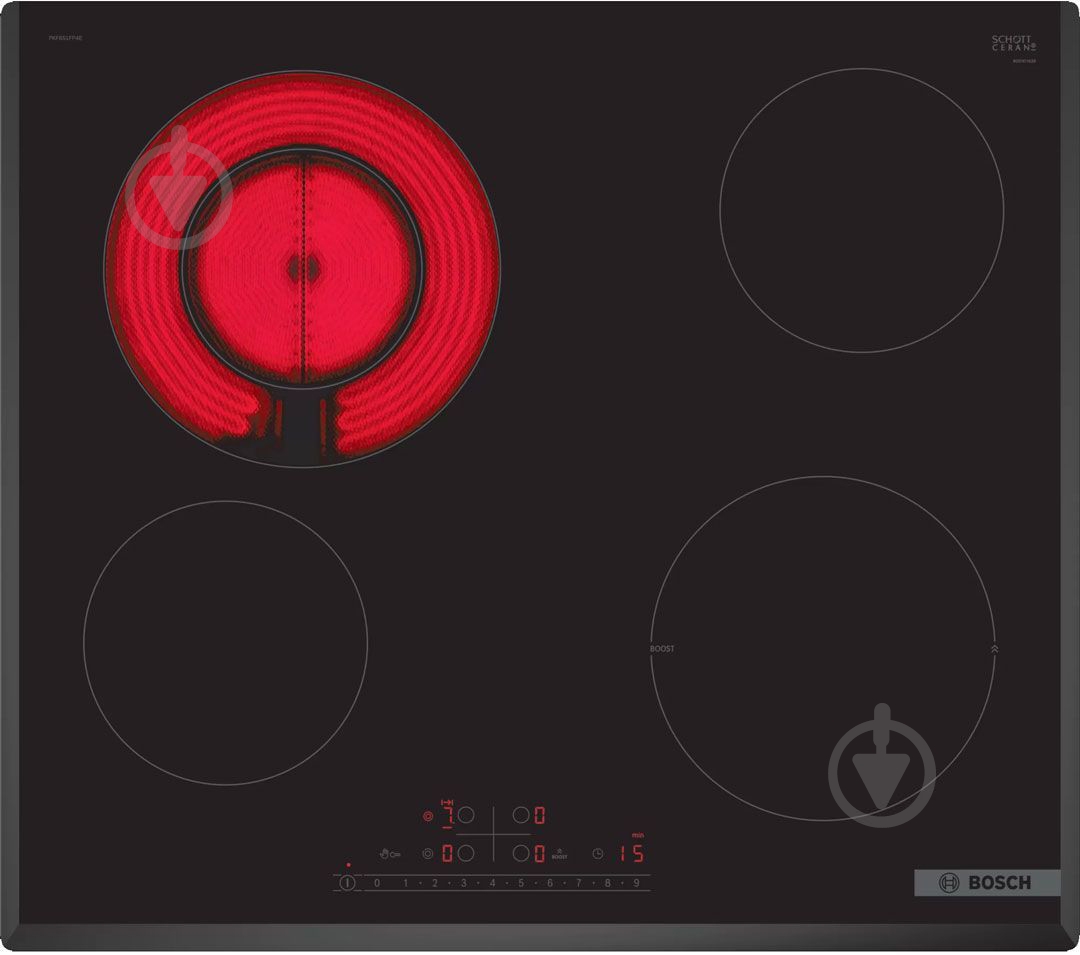Click the Schott Ceran logo
Viewport: 1080px width, 955px height.
[1013, 43]
